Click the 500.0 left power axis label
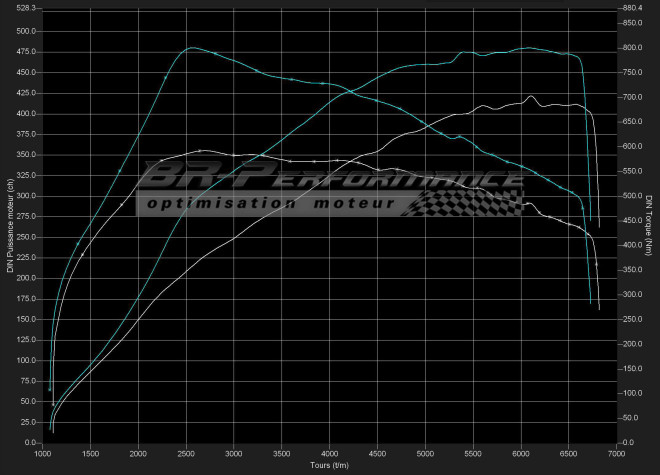Viewport: 660px width, 475px height. (23, 31)
